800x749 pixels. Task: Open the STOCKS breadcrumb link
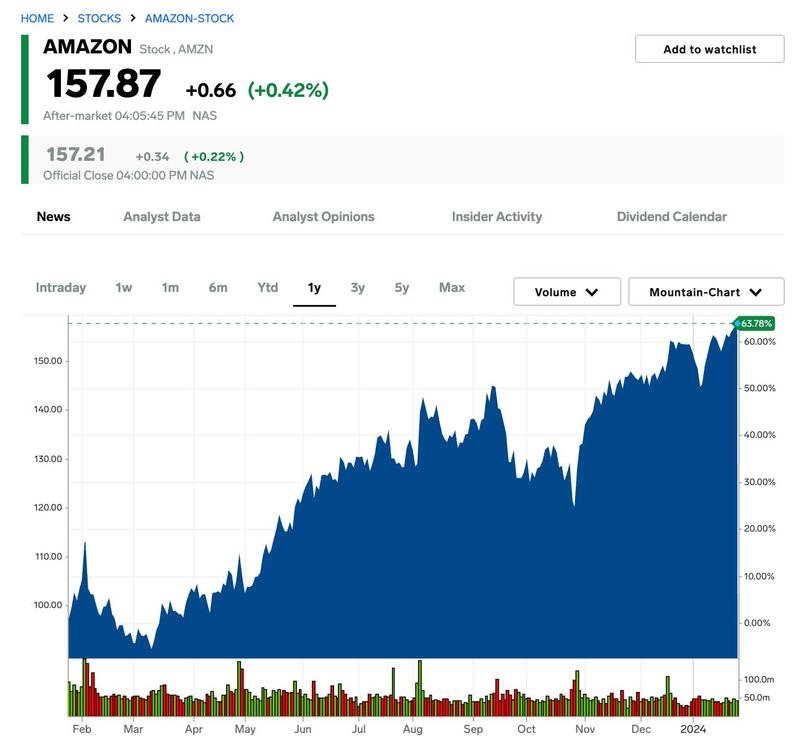pos(99,18)
